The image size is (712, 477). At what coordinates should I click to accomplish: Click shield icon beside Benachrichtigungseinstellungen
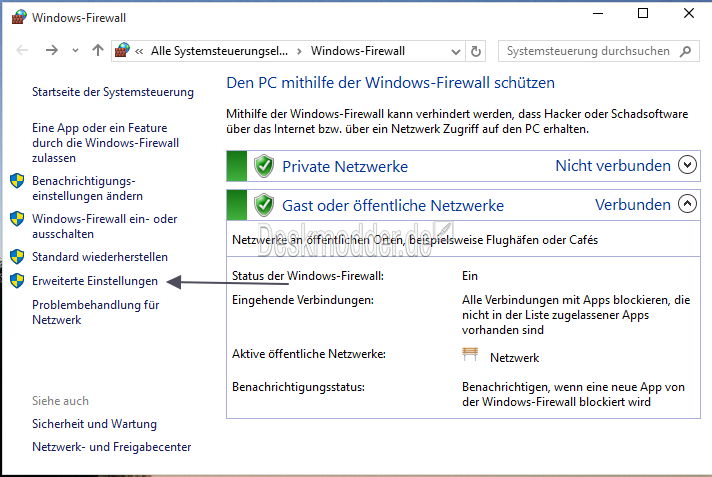click(x=17, y=181)
